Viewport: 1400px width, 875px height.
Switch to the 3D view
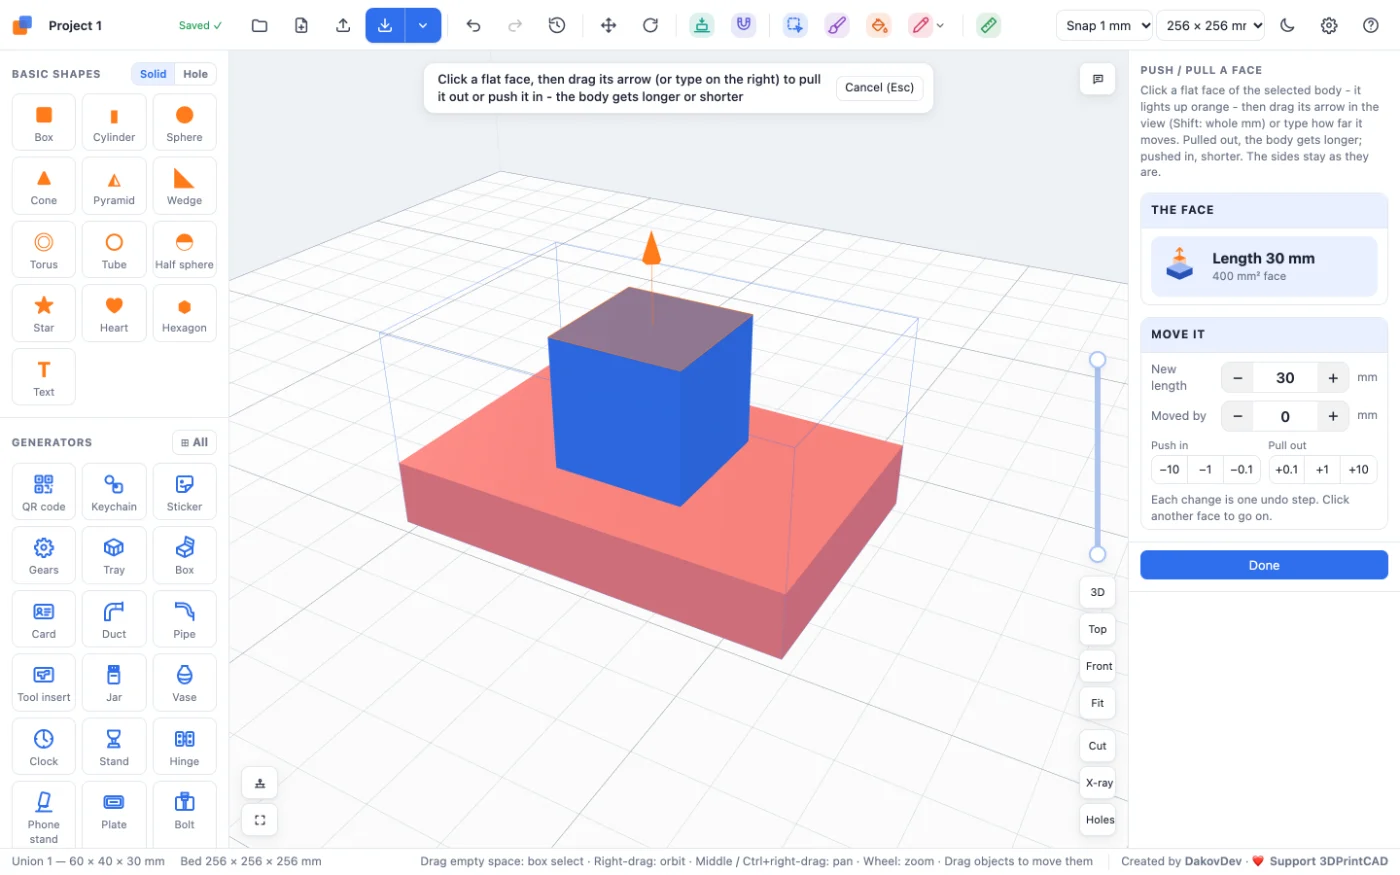(x=1097, y=592)
